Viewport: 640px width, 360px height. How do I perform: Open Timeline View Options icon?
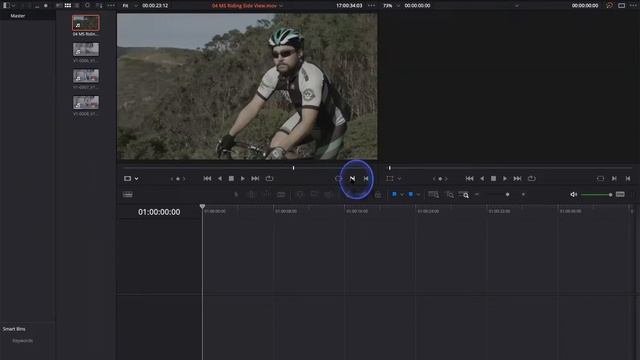(x=128, y=194)
